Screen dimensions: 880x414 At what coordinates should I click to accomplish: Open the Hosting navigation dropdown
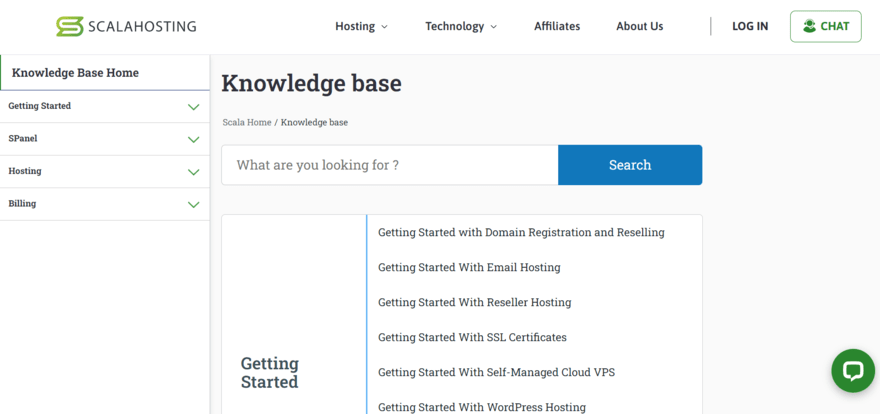pyautogui.click(x=361, y=26)
